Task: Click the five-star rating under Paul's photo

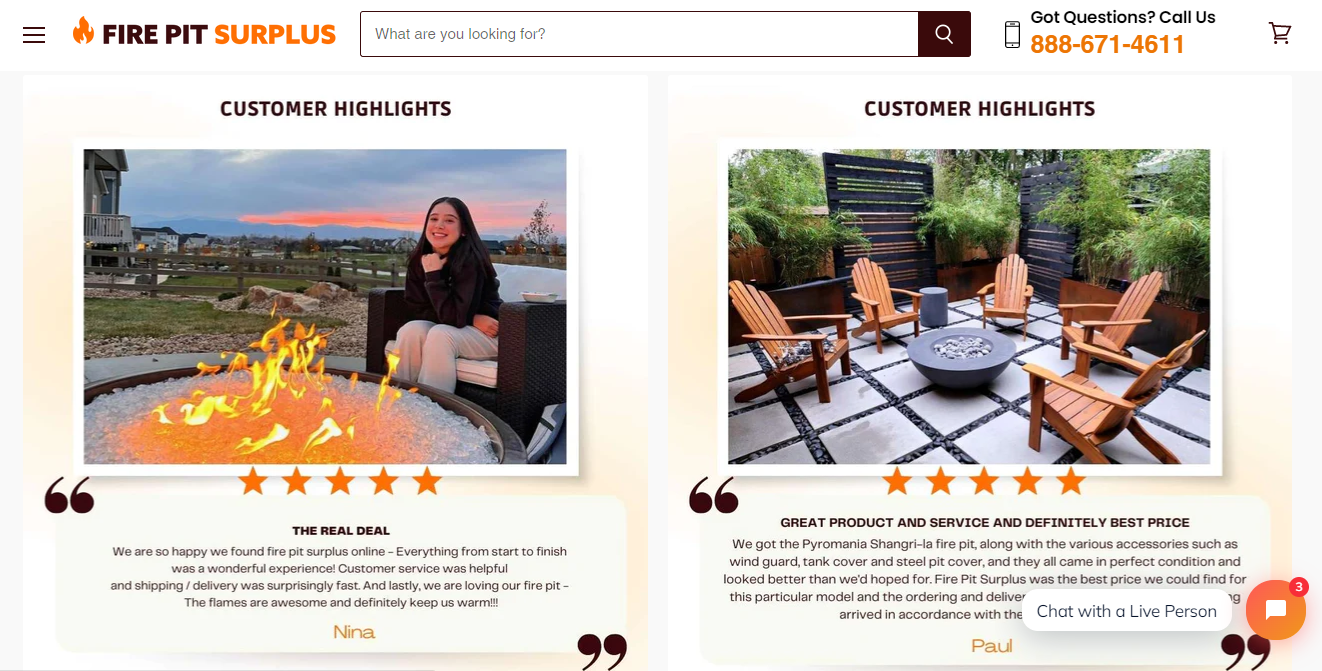Action: [x=984, y=481]
